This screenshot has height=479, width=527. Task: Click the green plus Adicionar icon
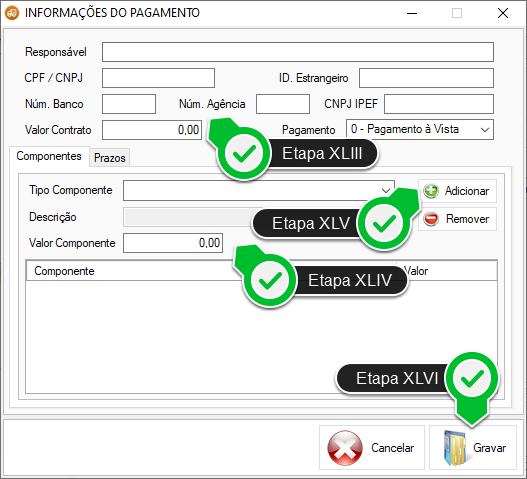click(431, 191)
